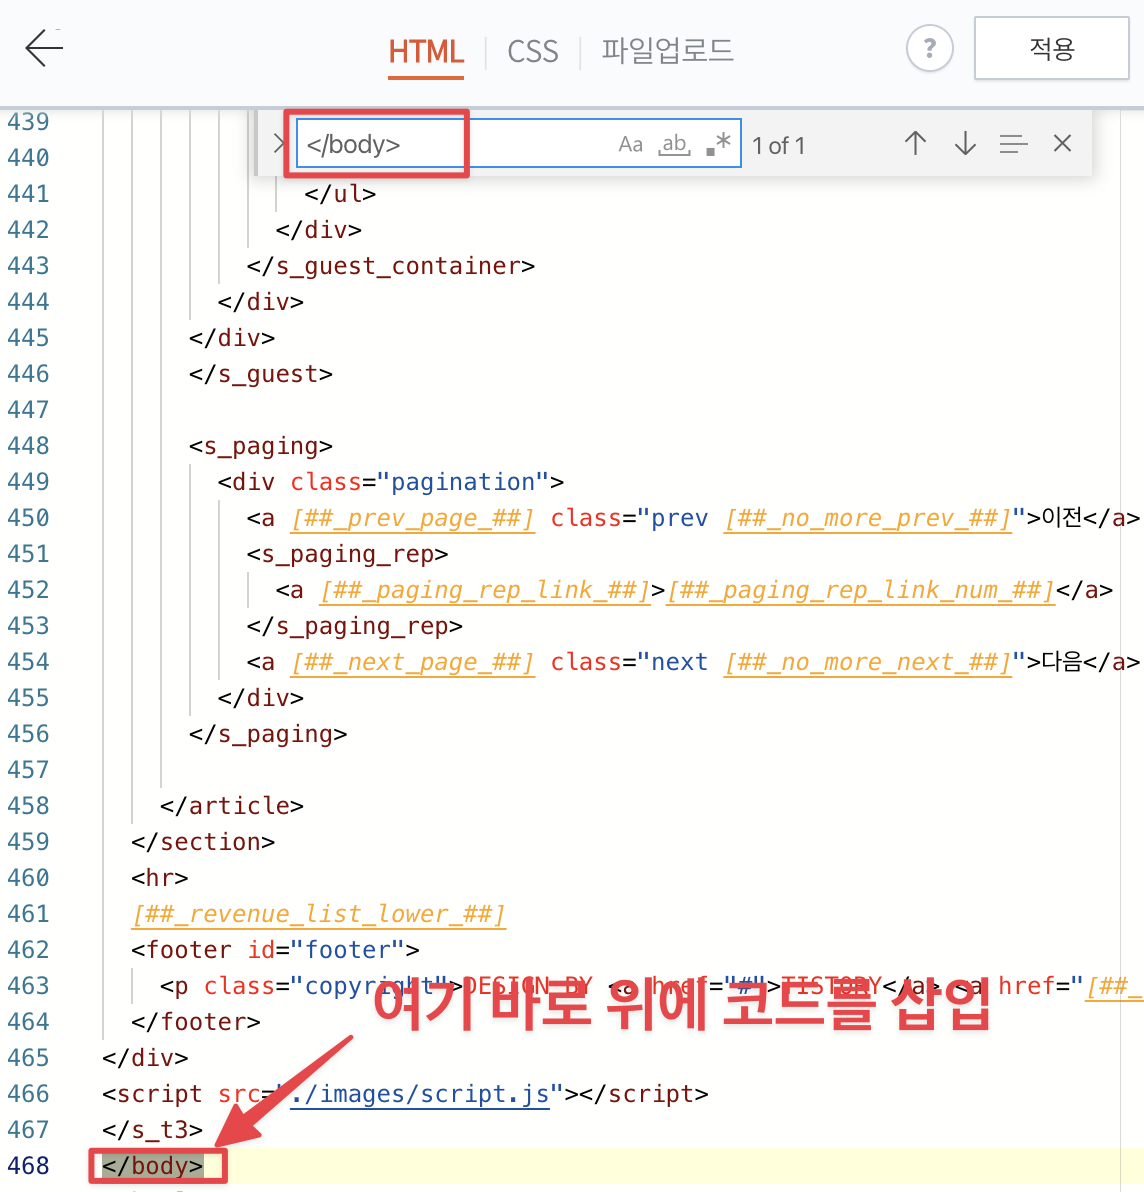Select [##_paging_rep_link_num_##] on line 452
The width and height of the screenshot is (1144, 1192).
[860, 591]
